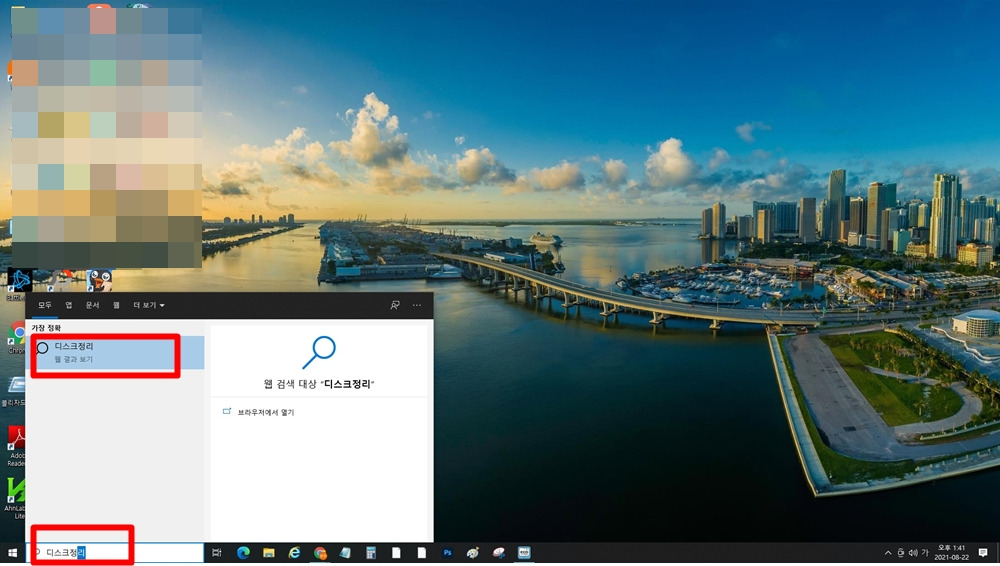Viewport: 1000px width, 566px height.
Task: Select the 디스크정리 web result
Action: pos(117,352)
